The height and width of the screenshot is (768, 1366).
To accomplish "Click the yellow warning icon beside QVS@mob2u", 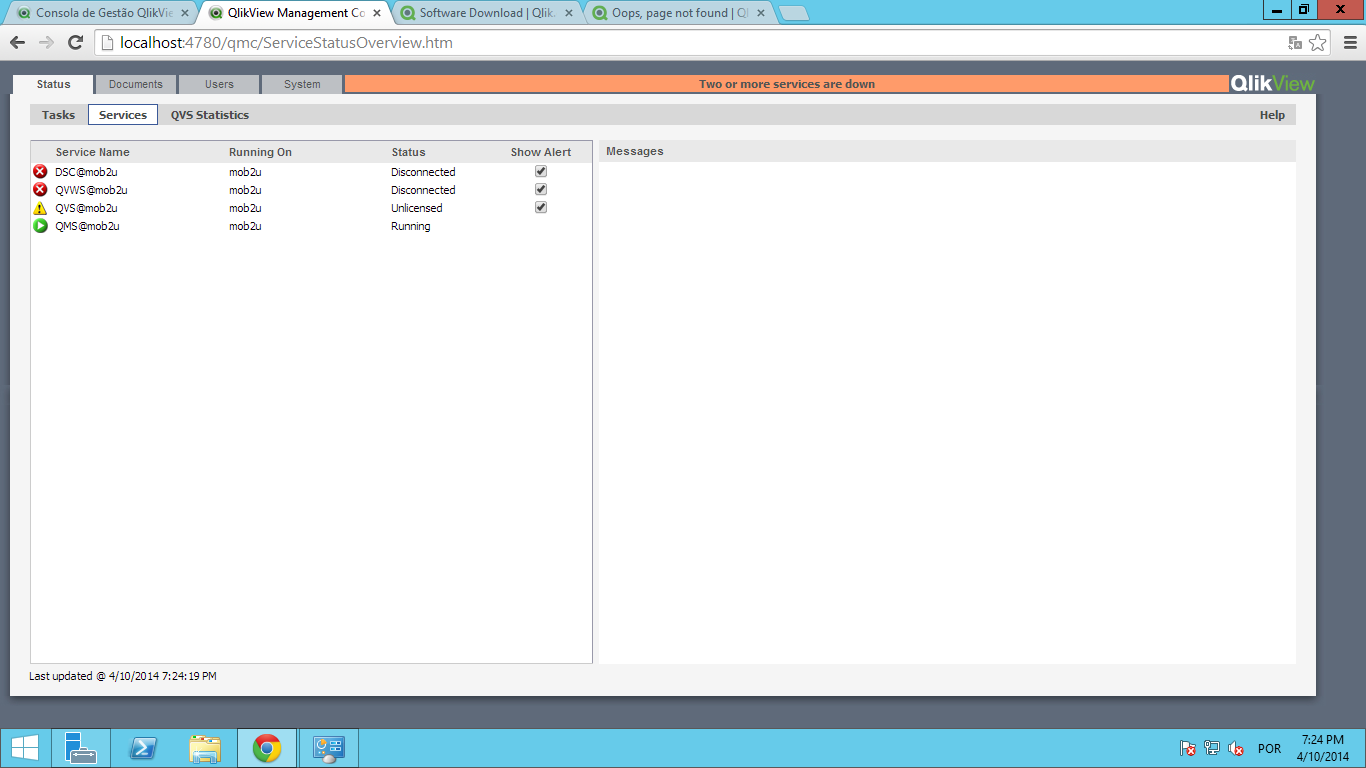I will point(40,208).
